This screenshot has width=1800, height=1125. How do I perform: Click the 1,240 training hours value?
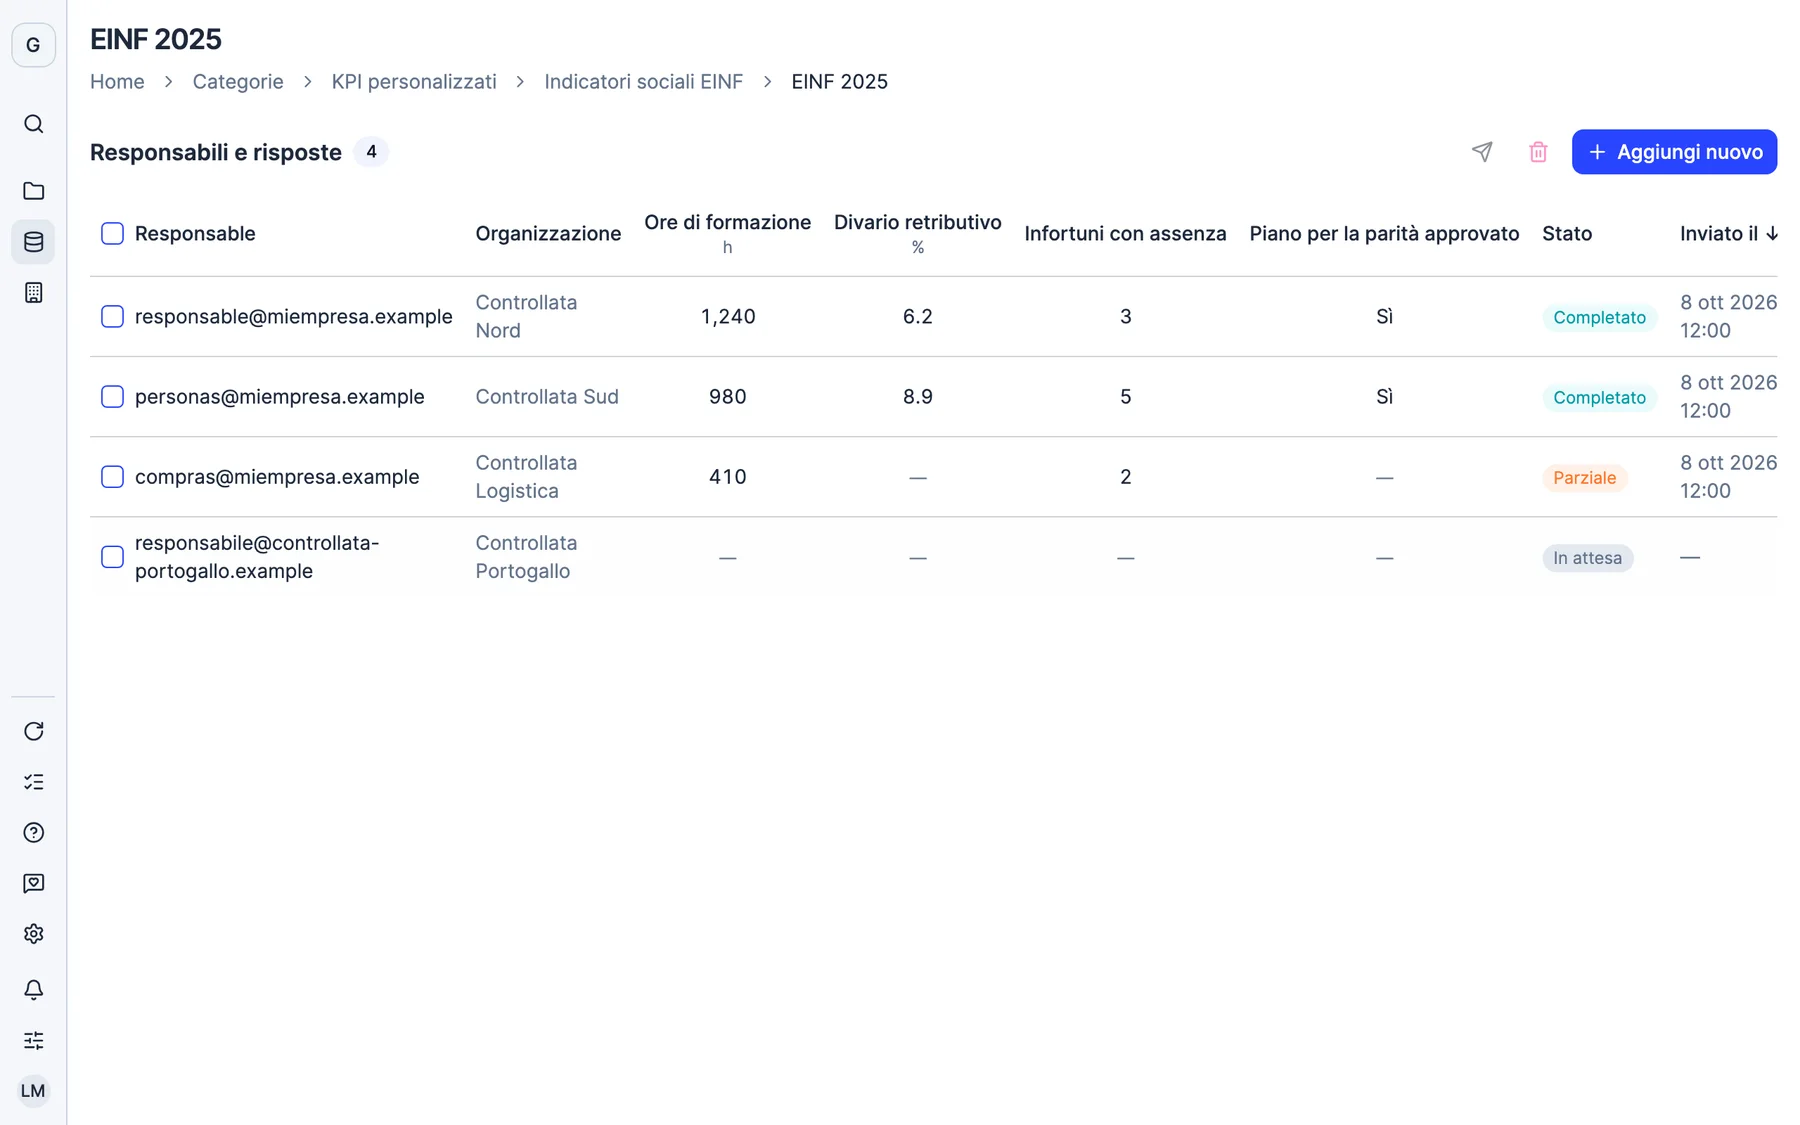click(728, 317)
